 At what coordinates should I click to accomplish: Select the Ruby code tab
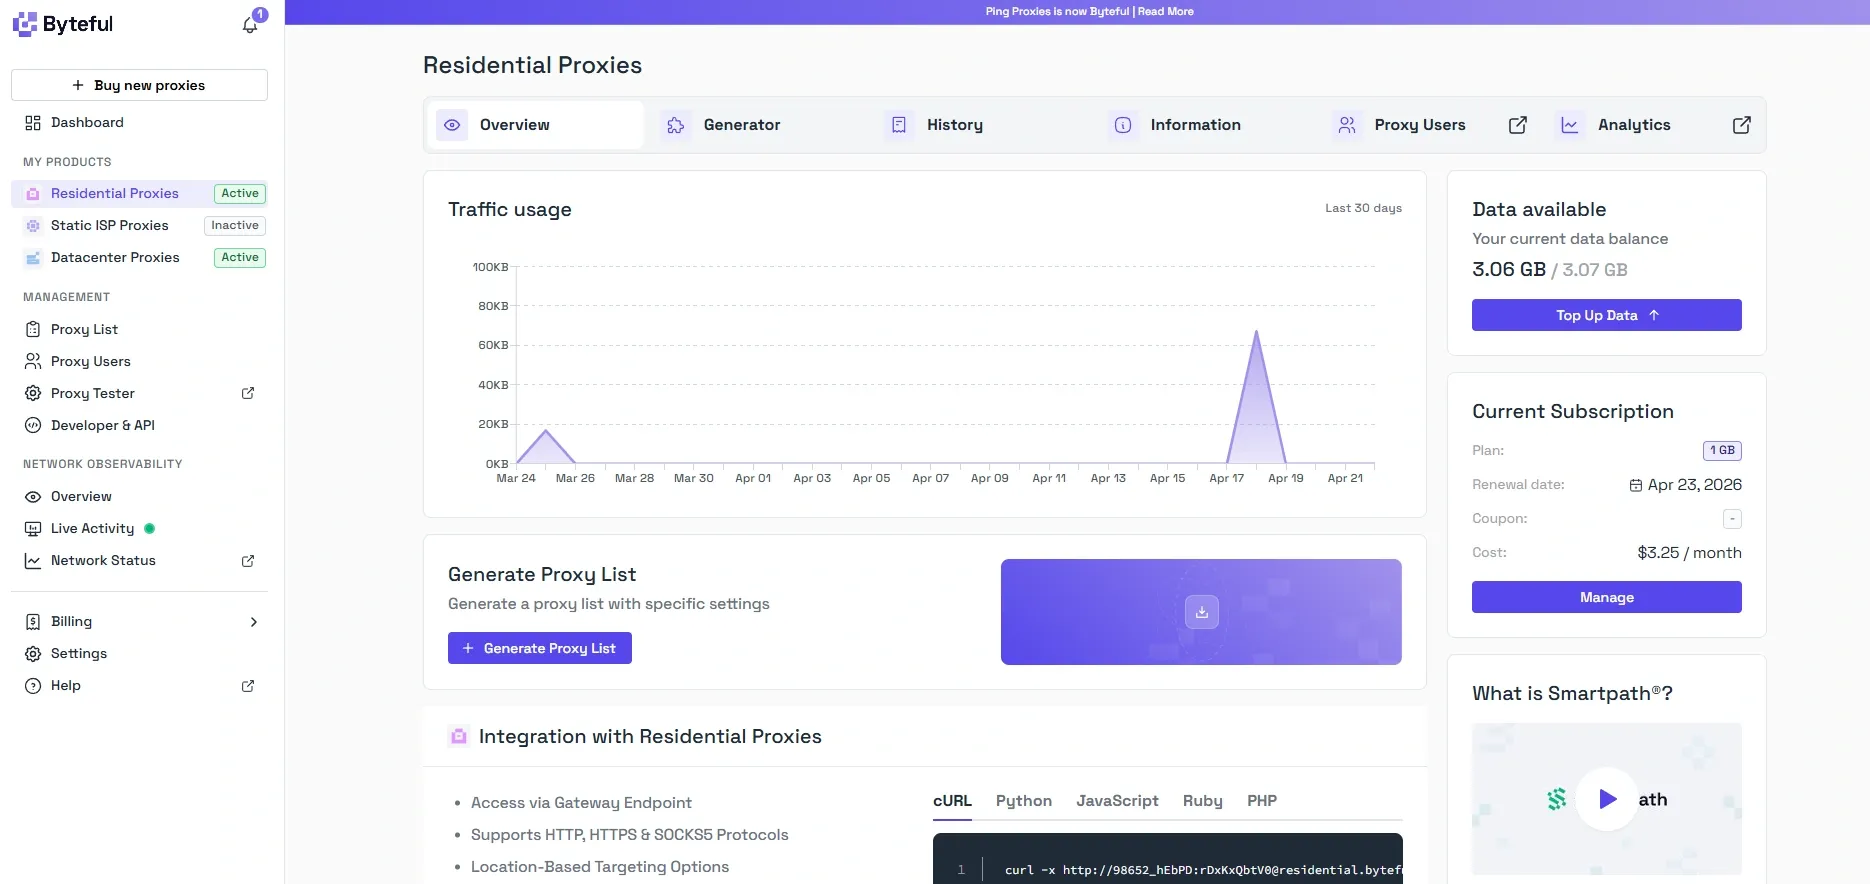1202,801
